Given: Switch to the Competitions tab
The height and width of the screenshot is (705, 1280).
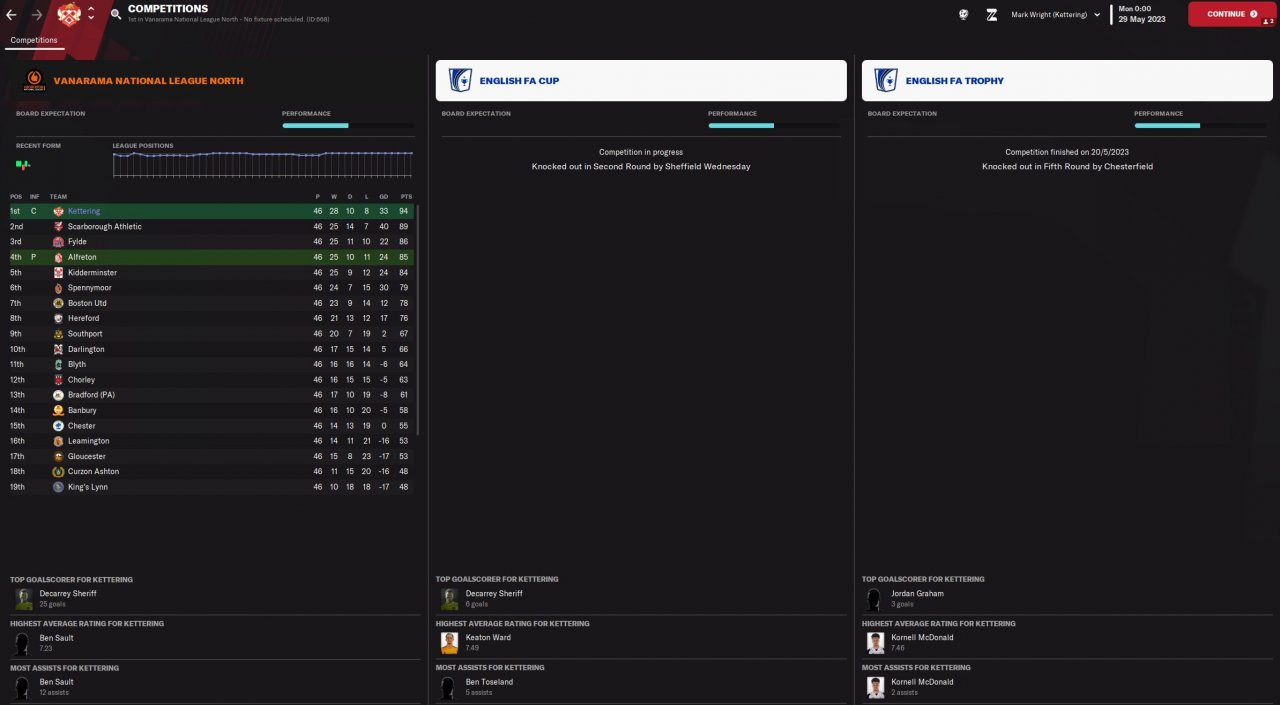Looking at the screenshot, I should [34, 40].
